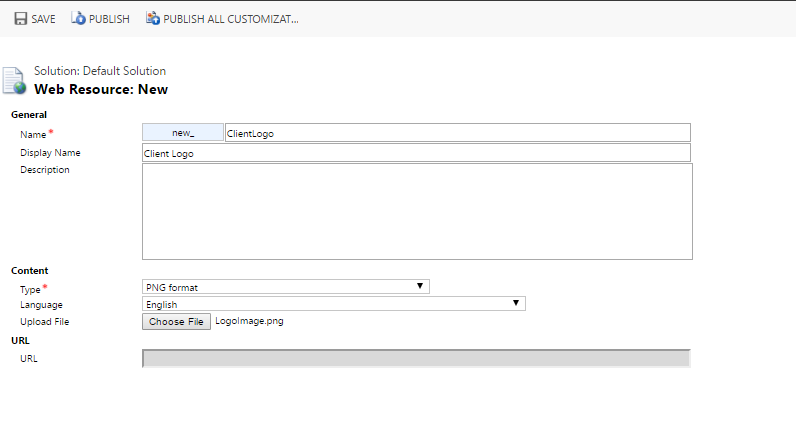The height and width of the screenshot is (428, 796).
Task: Click the Publish All Customizations icon
Action: pos(153,19)
